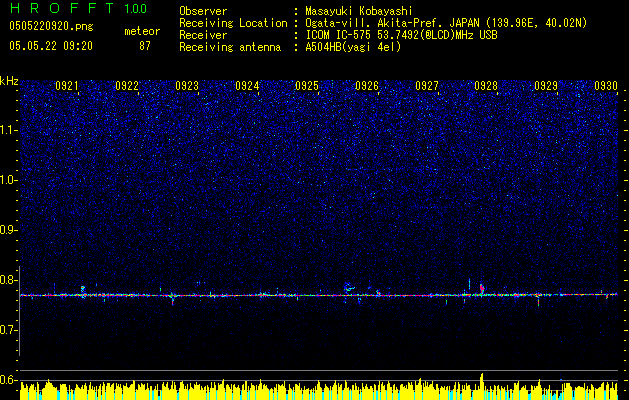This screenshot has height=400, width=629.
Task: Click the 0928 time marker
Action: click(486, 85)
